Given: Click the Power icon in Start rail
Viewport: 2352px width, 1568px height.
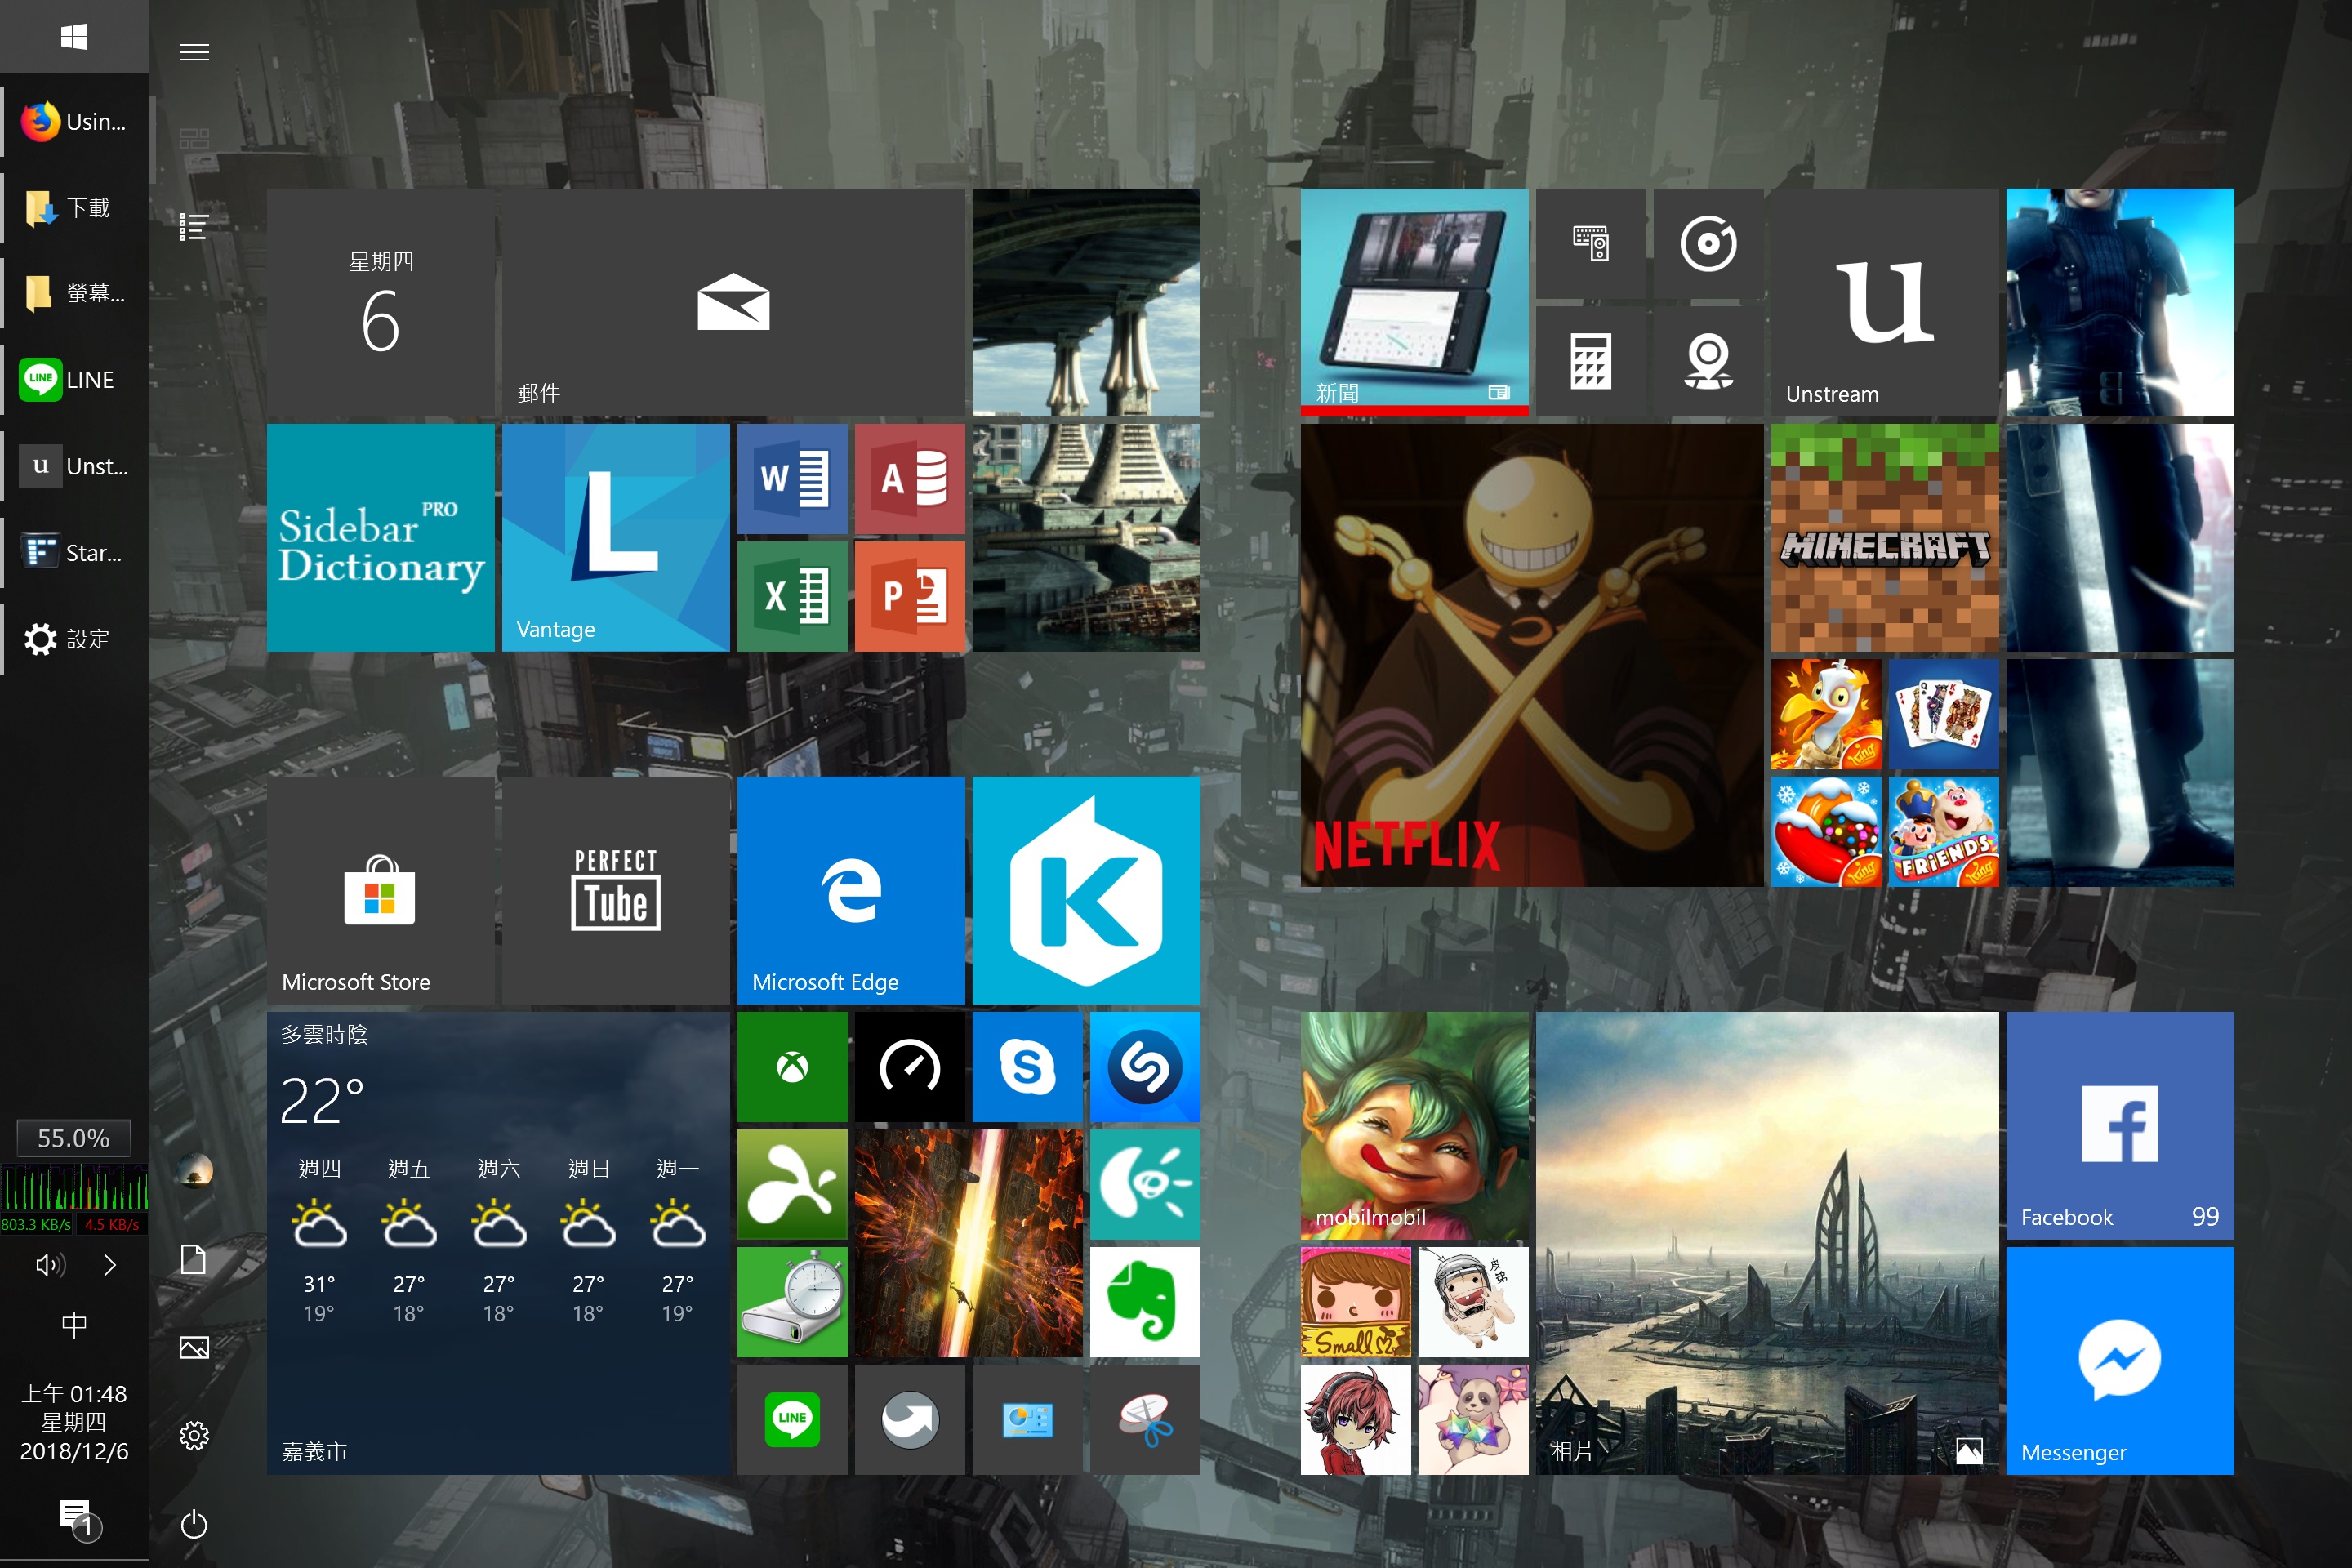Looking at the screenshot, I should [x=194, y=1524].
